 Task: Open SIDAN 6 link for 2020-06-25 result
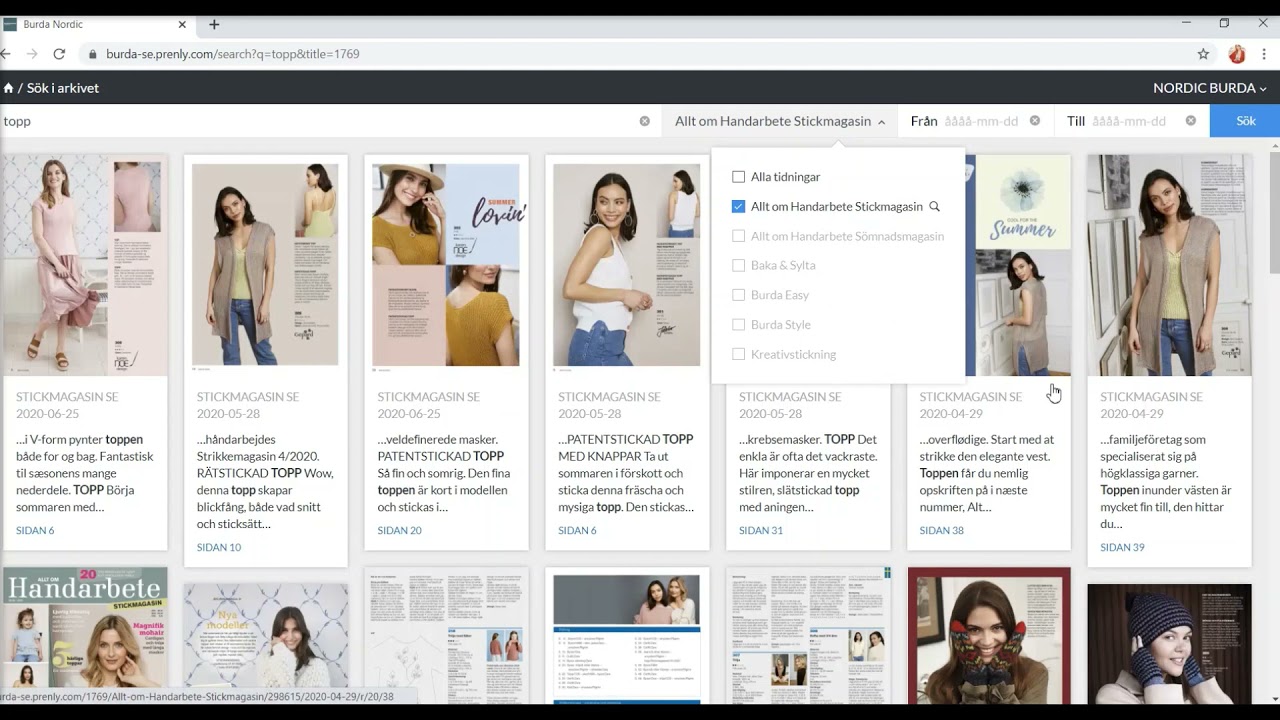[35, 530]
